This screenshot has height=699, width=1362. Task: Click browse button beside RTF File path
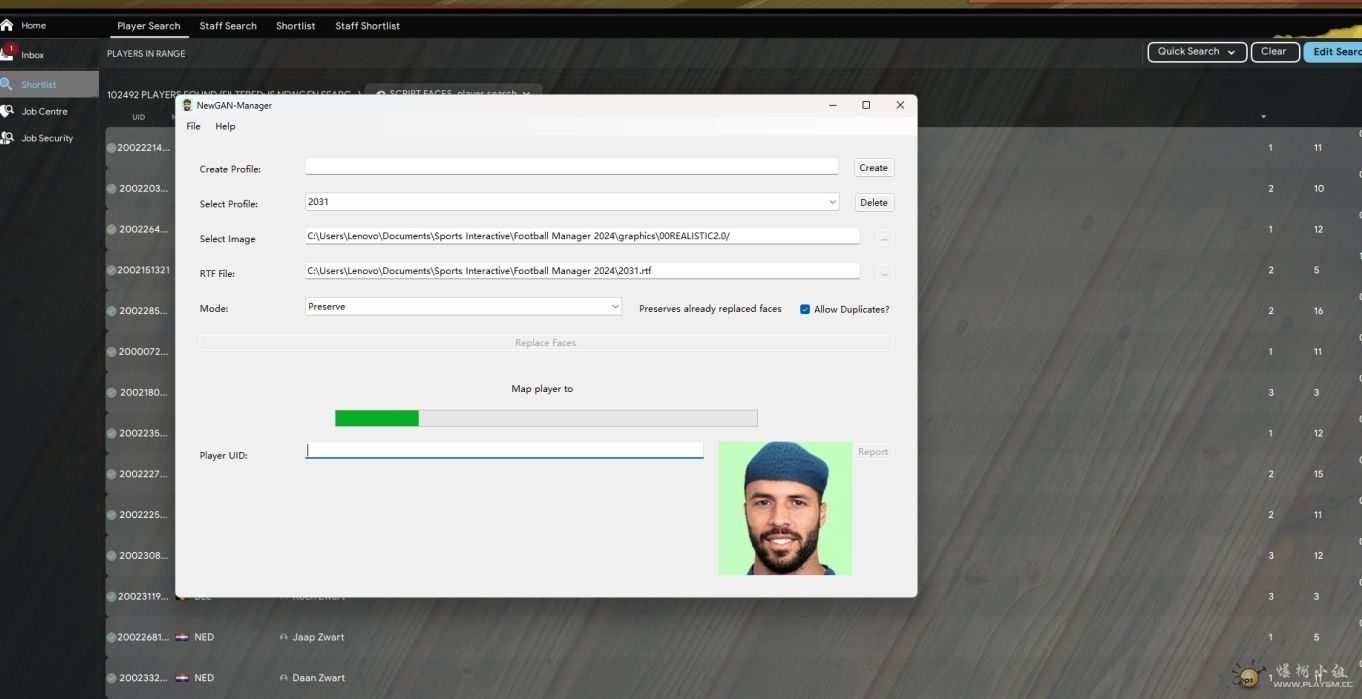coord(884,273)
